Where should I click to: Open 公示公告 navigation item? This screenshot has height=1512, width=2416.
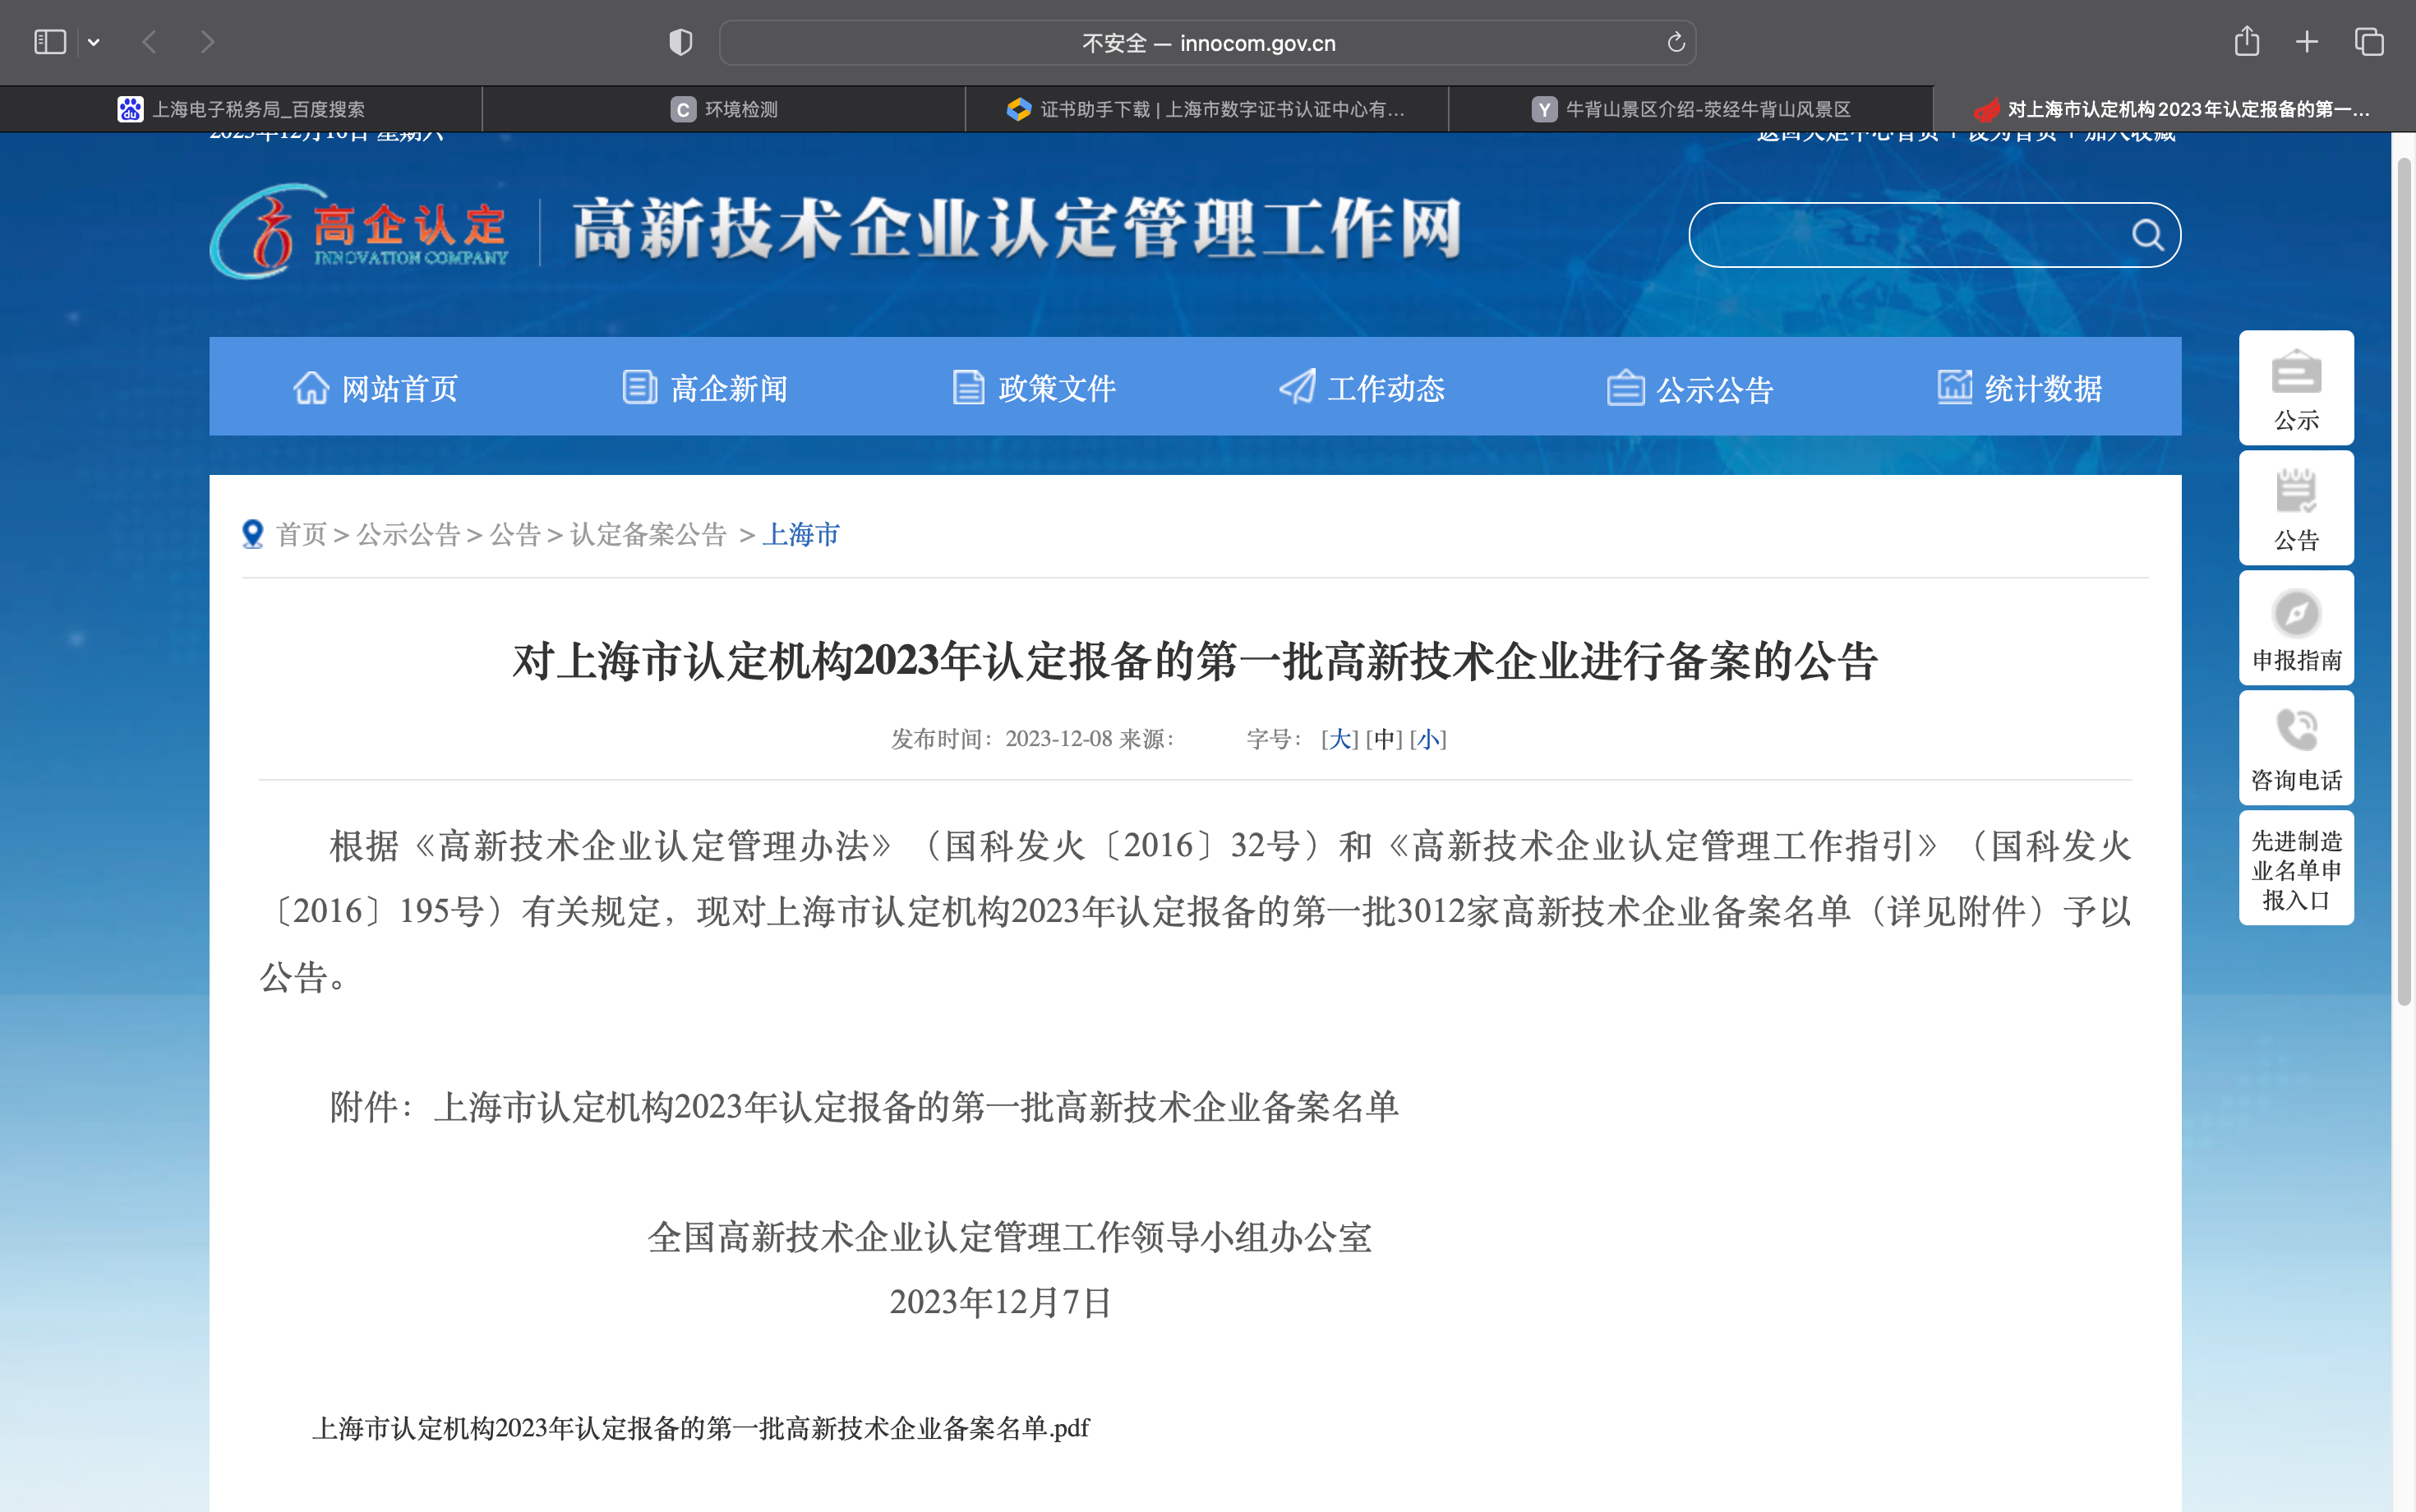[1690, 388]
